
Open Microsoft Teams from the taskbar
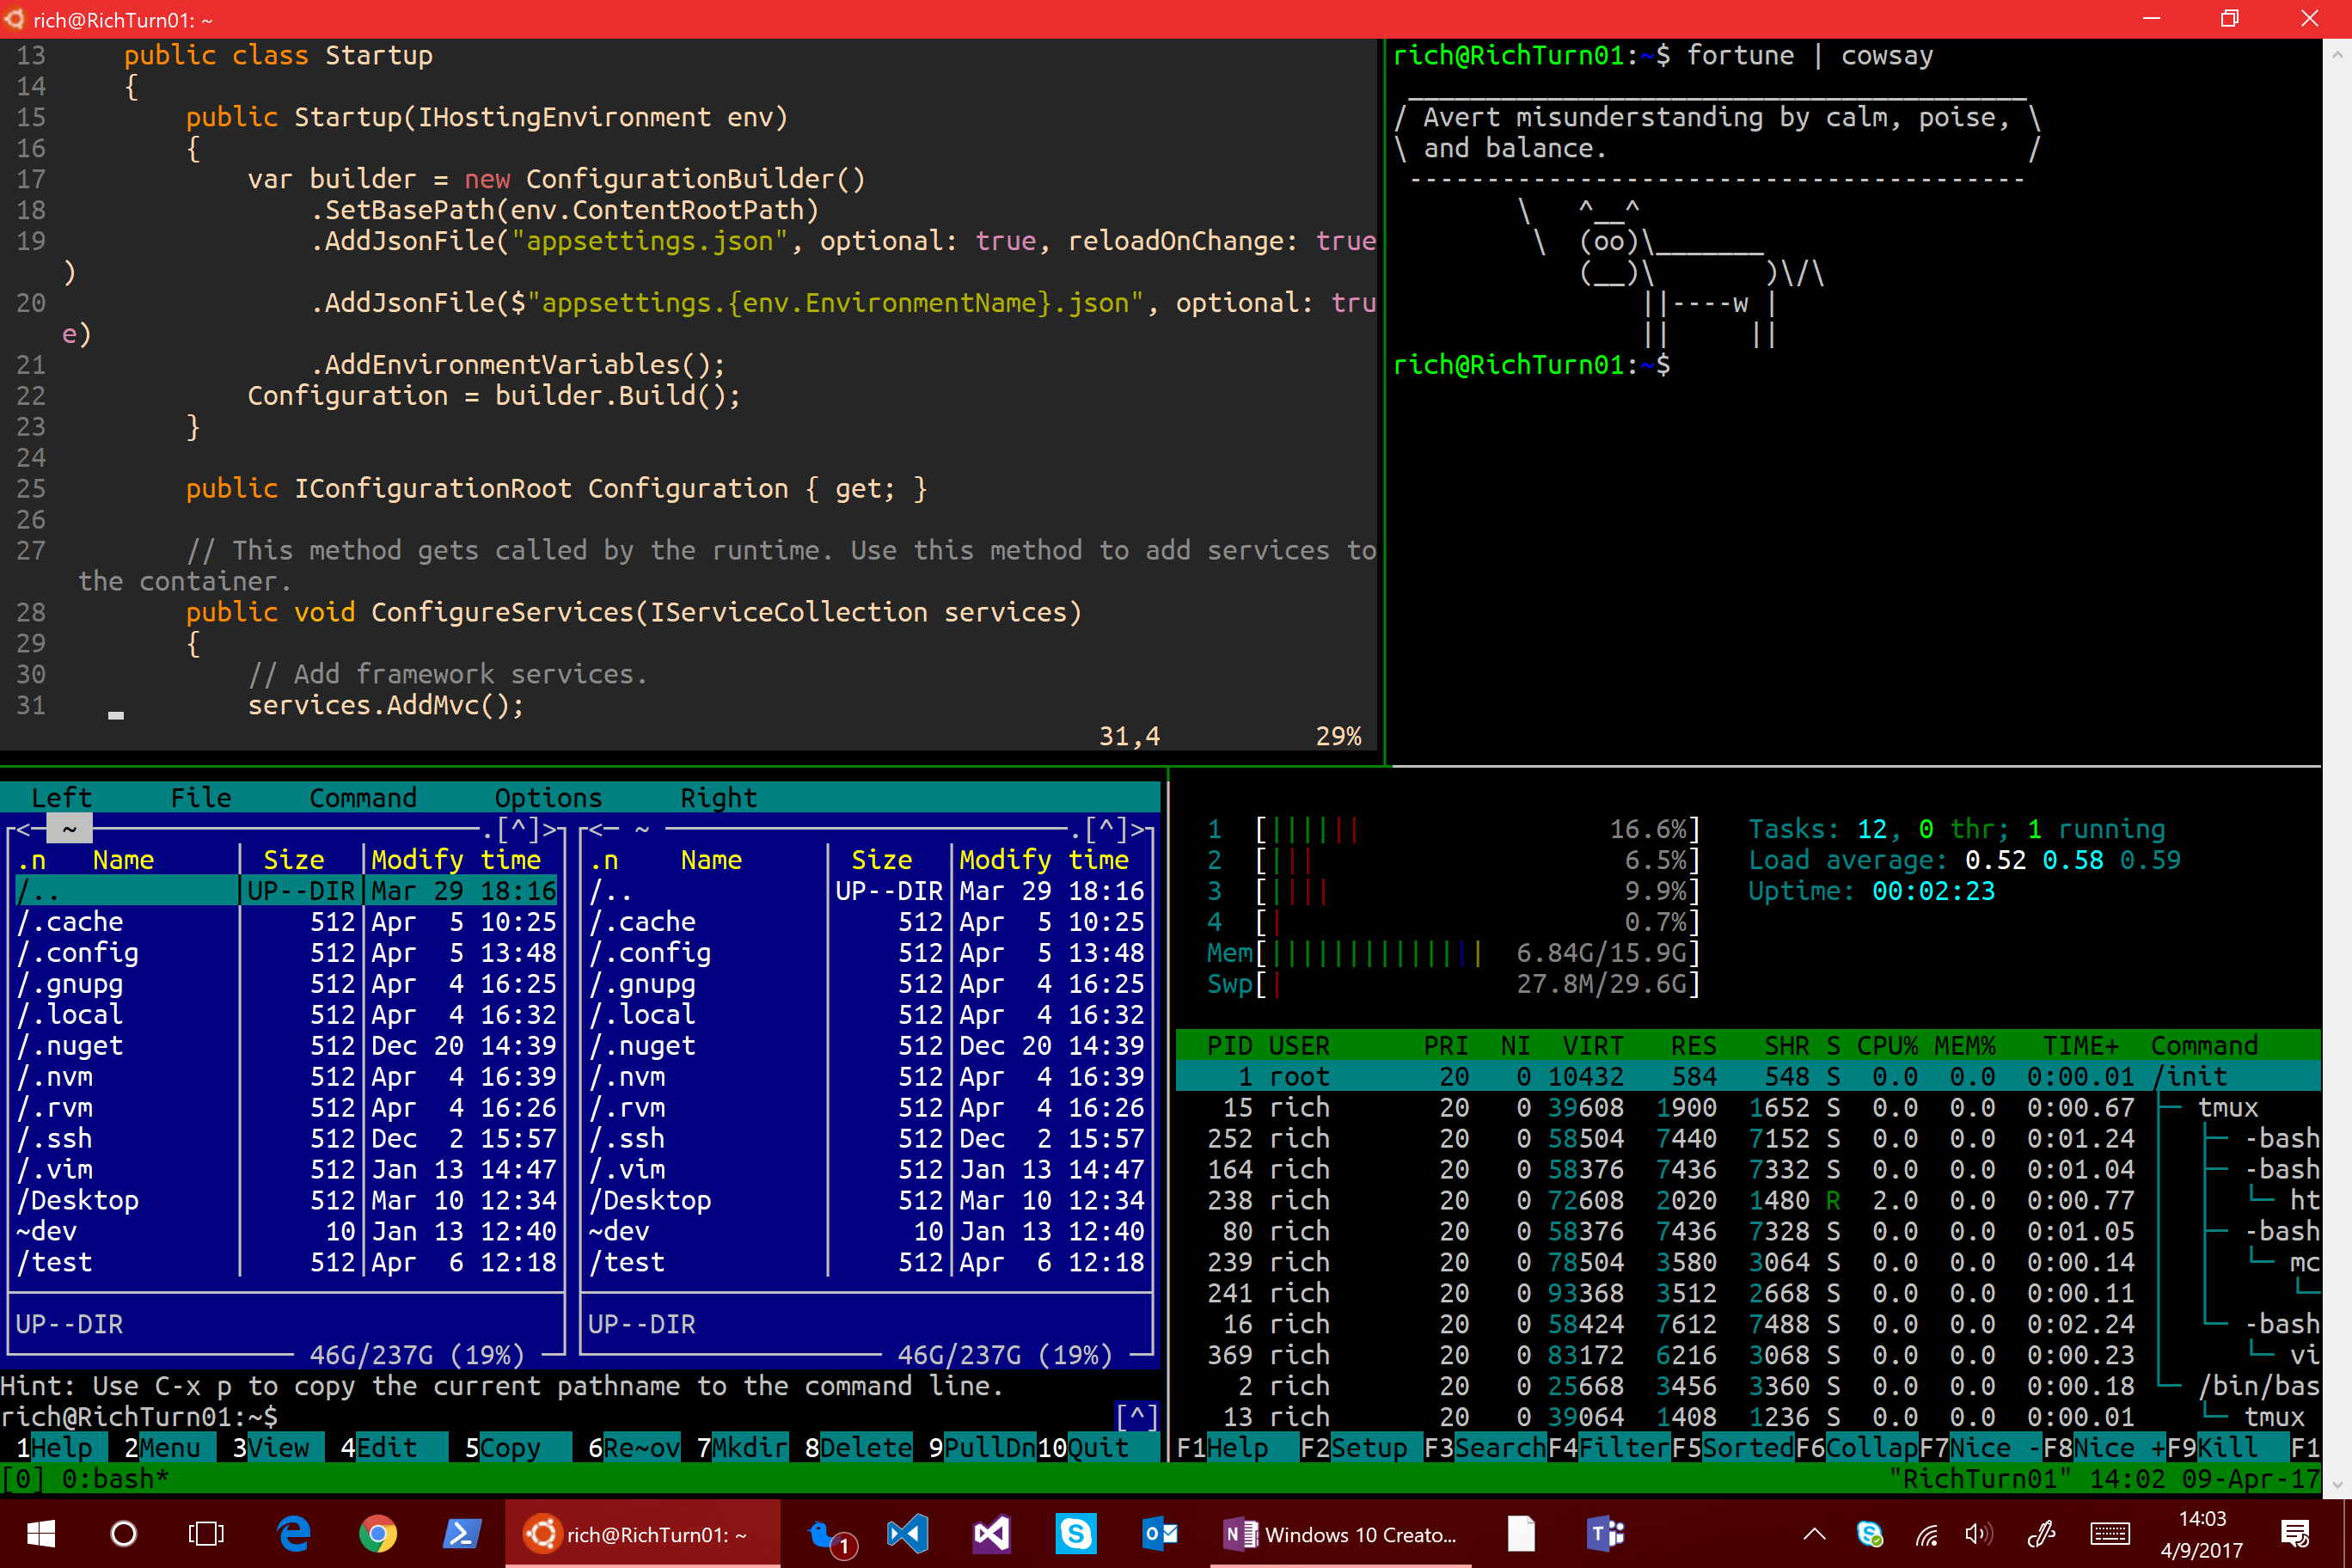pos(1606,1534)
